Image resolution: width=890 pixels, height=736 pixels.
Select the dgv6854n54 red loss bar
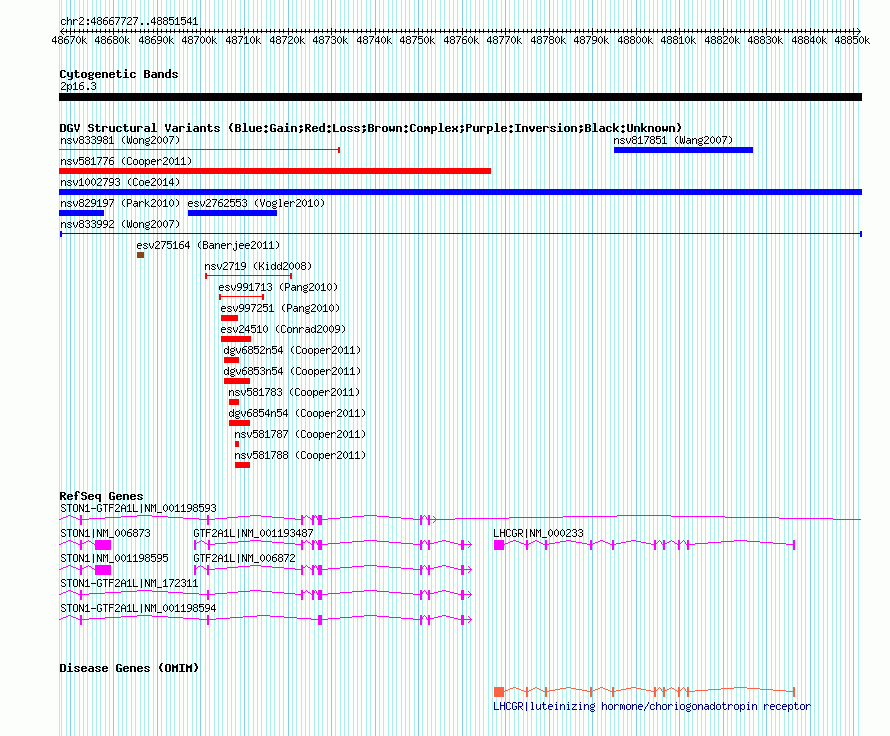pyautogui.click(x=239, y=423)
